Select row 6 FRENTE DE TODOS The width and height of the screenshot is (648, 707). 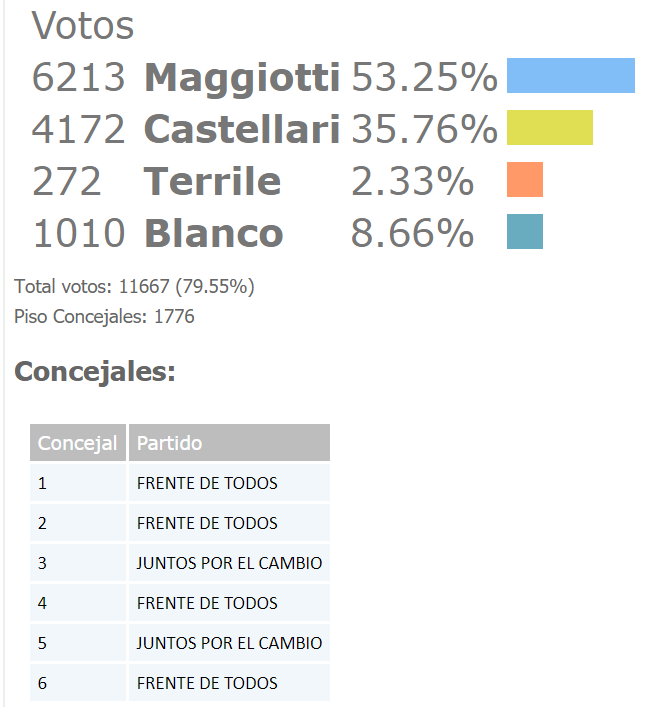[x=180, y=683]
